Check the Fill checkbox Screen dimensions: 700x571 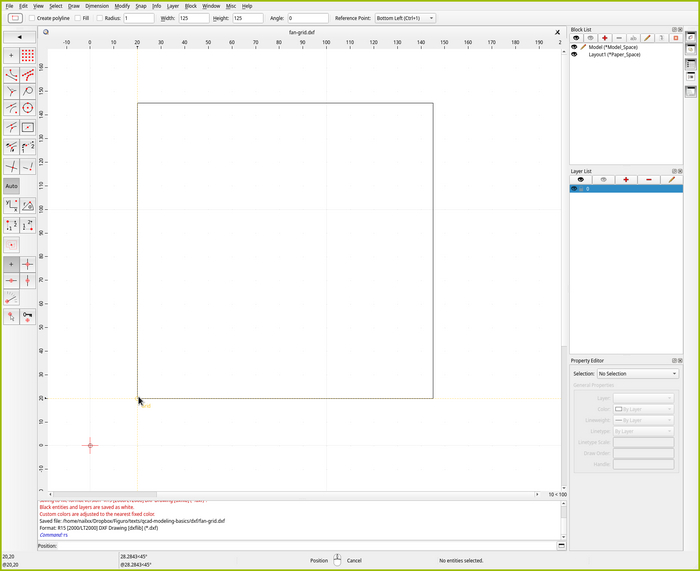[76, 18]
